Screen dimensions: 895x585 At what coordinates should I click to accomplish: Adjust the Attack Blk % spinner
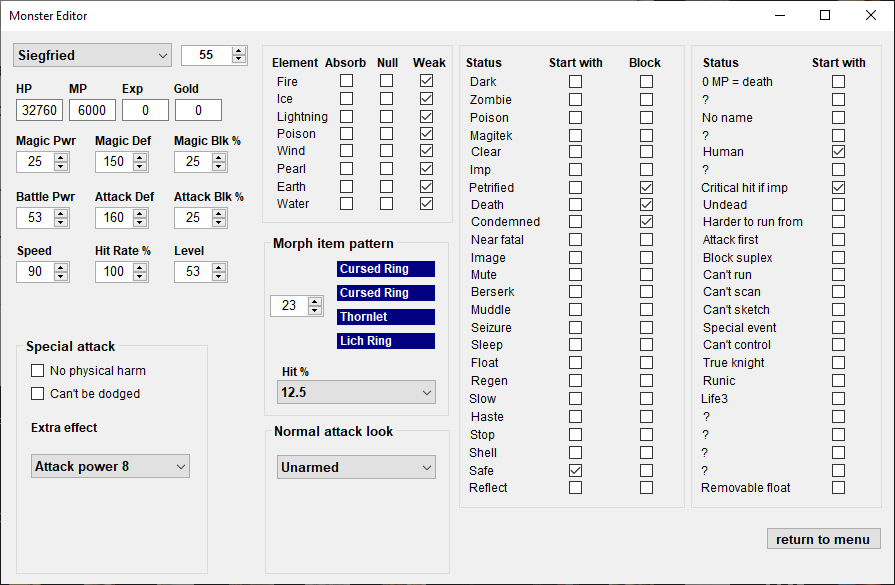point(200,217)
